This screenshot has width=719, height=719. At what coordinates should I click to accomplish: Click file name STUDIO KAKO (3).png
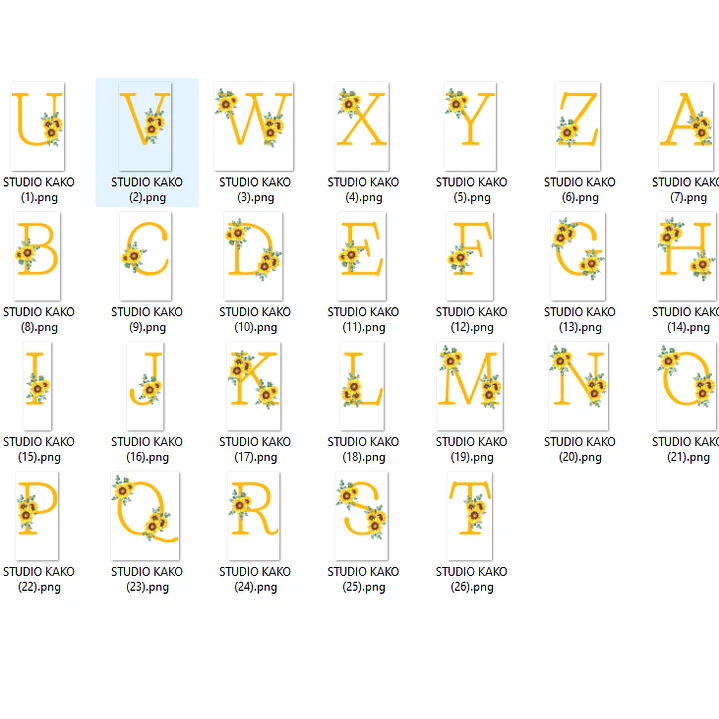255,190
